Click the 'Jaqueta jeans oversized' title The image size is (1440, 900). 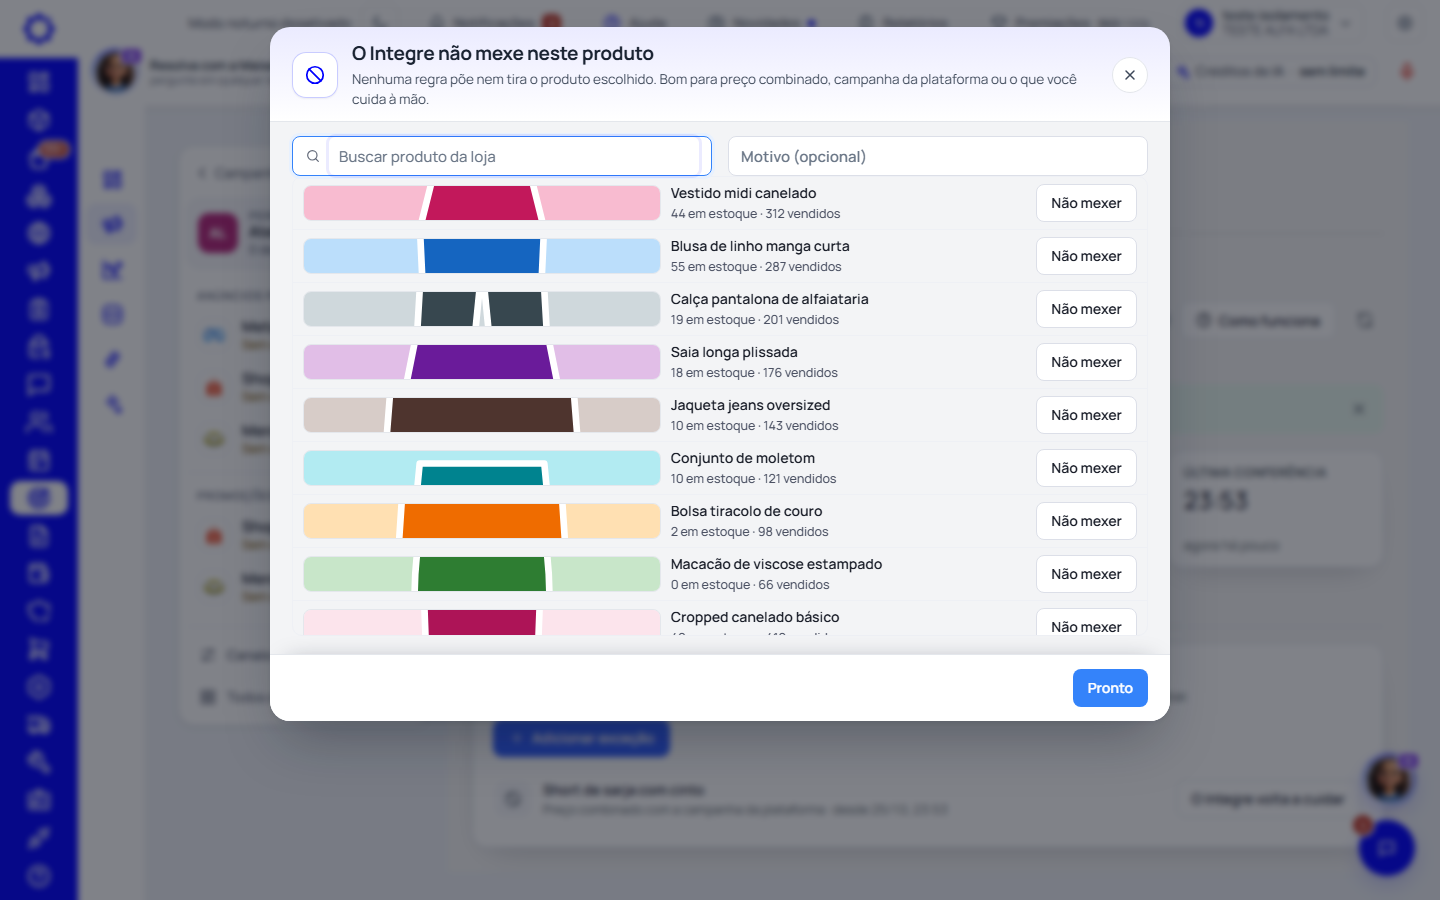coord(750,405)
